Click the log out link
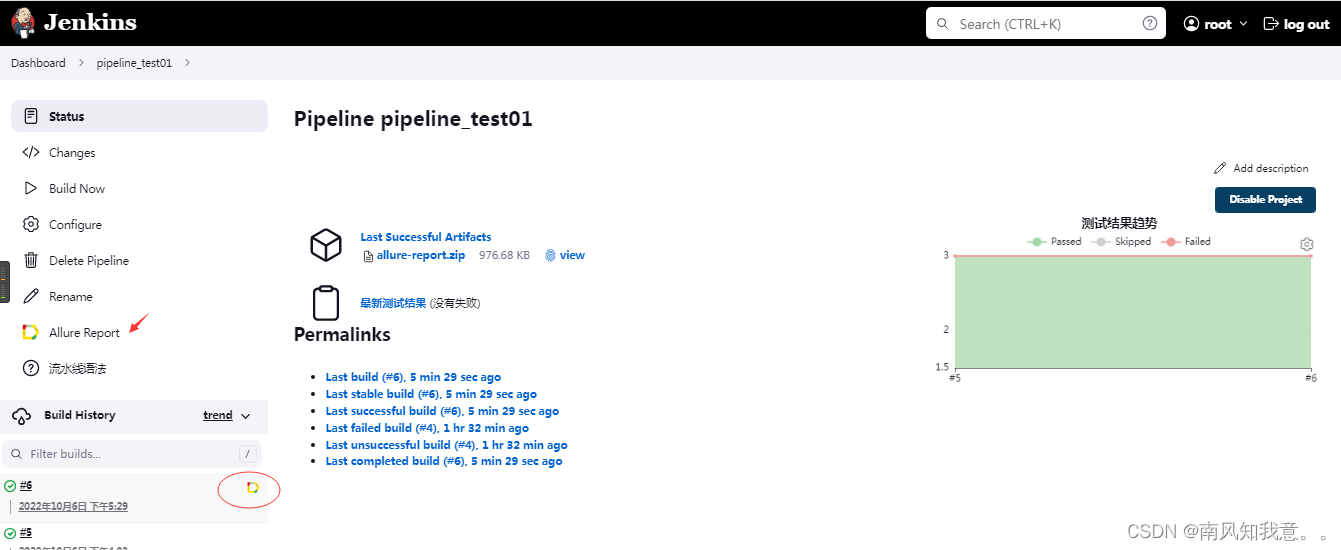The width and height of the screenshot is (1341, 550). [1296, 24]
